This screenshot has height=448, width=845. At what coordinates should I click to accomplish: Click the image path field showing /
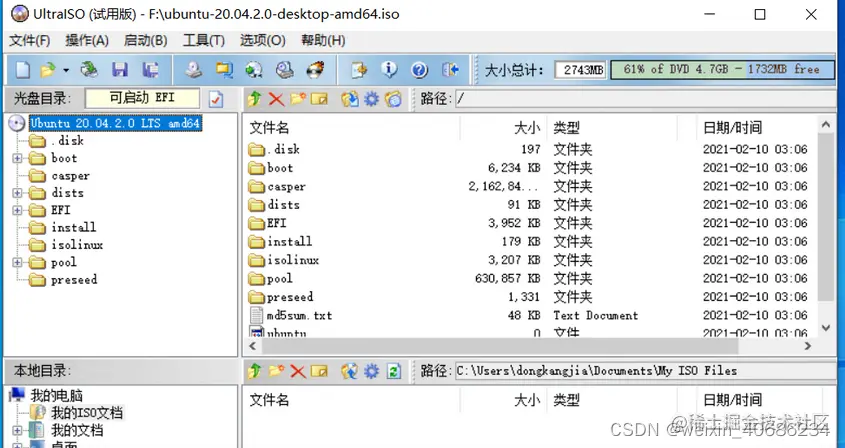(645, 99)
